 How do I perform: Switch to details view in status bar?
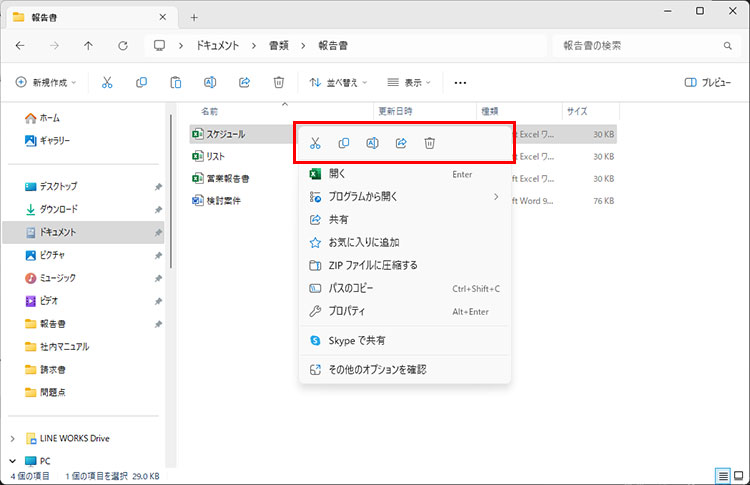(x=722, y=474)
